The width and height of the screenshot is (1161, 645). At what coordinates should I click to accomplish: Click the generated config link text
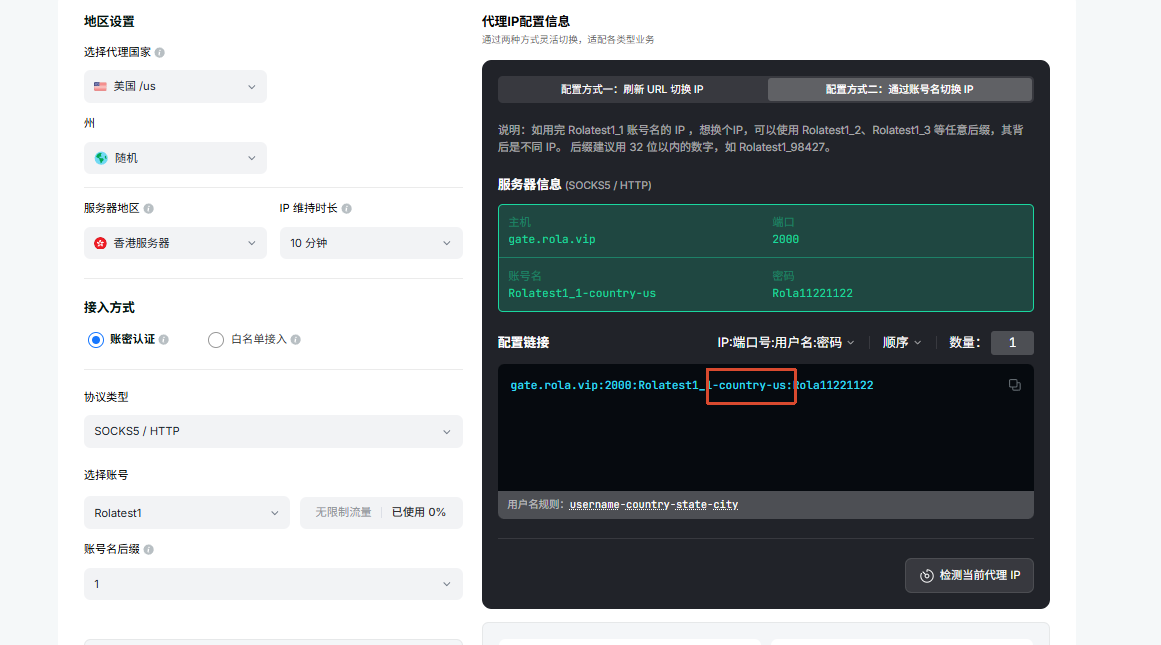692,385
